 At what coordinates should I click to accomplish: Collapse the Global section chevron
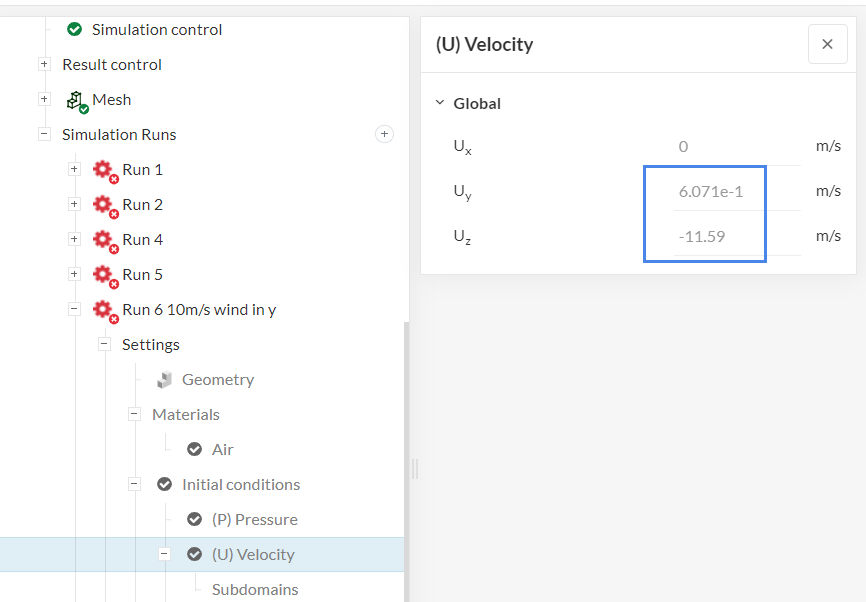(439, 103)
